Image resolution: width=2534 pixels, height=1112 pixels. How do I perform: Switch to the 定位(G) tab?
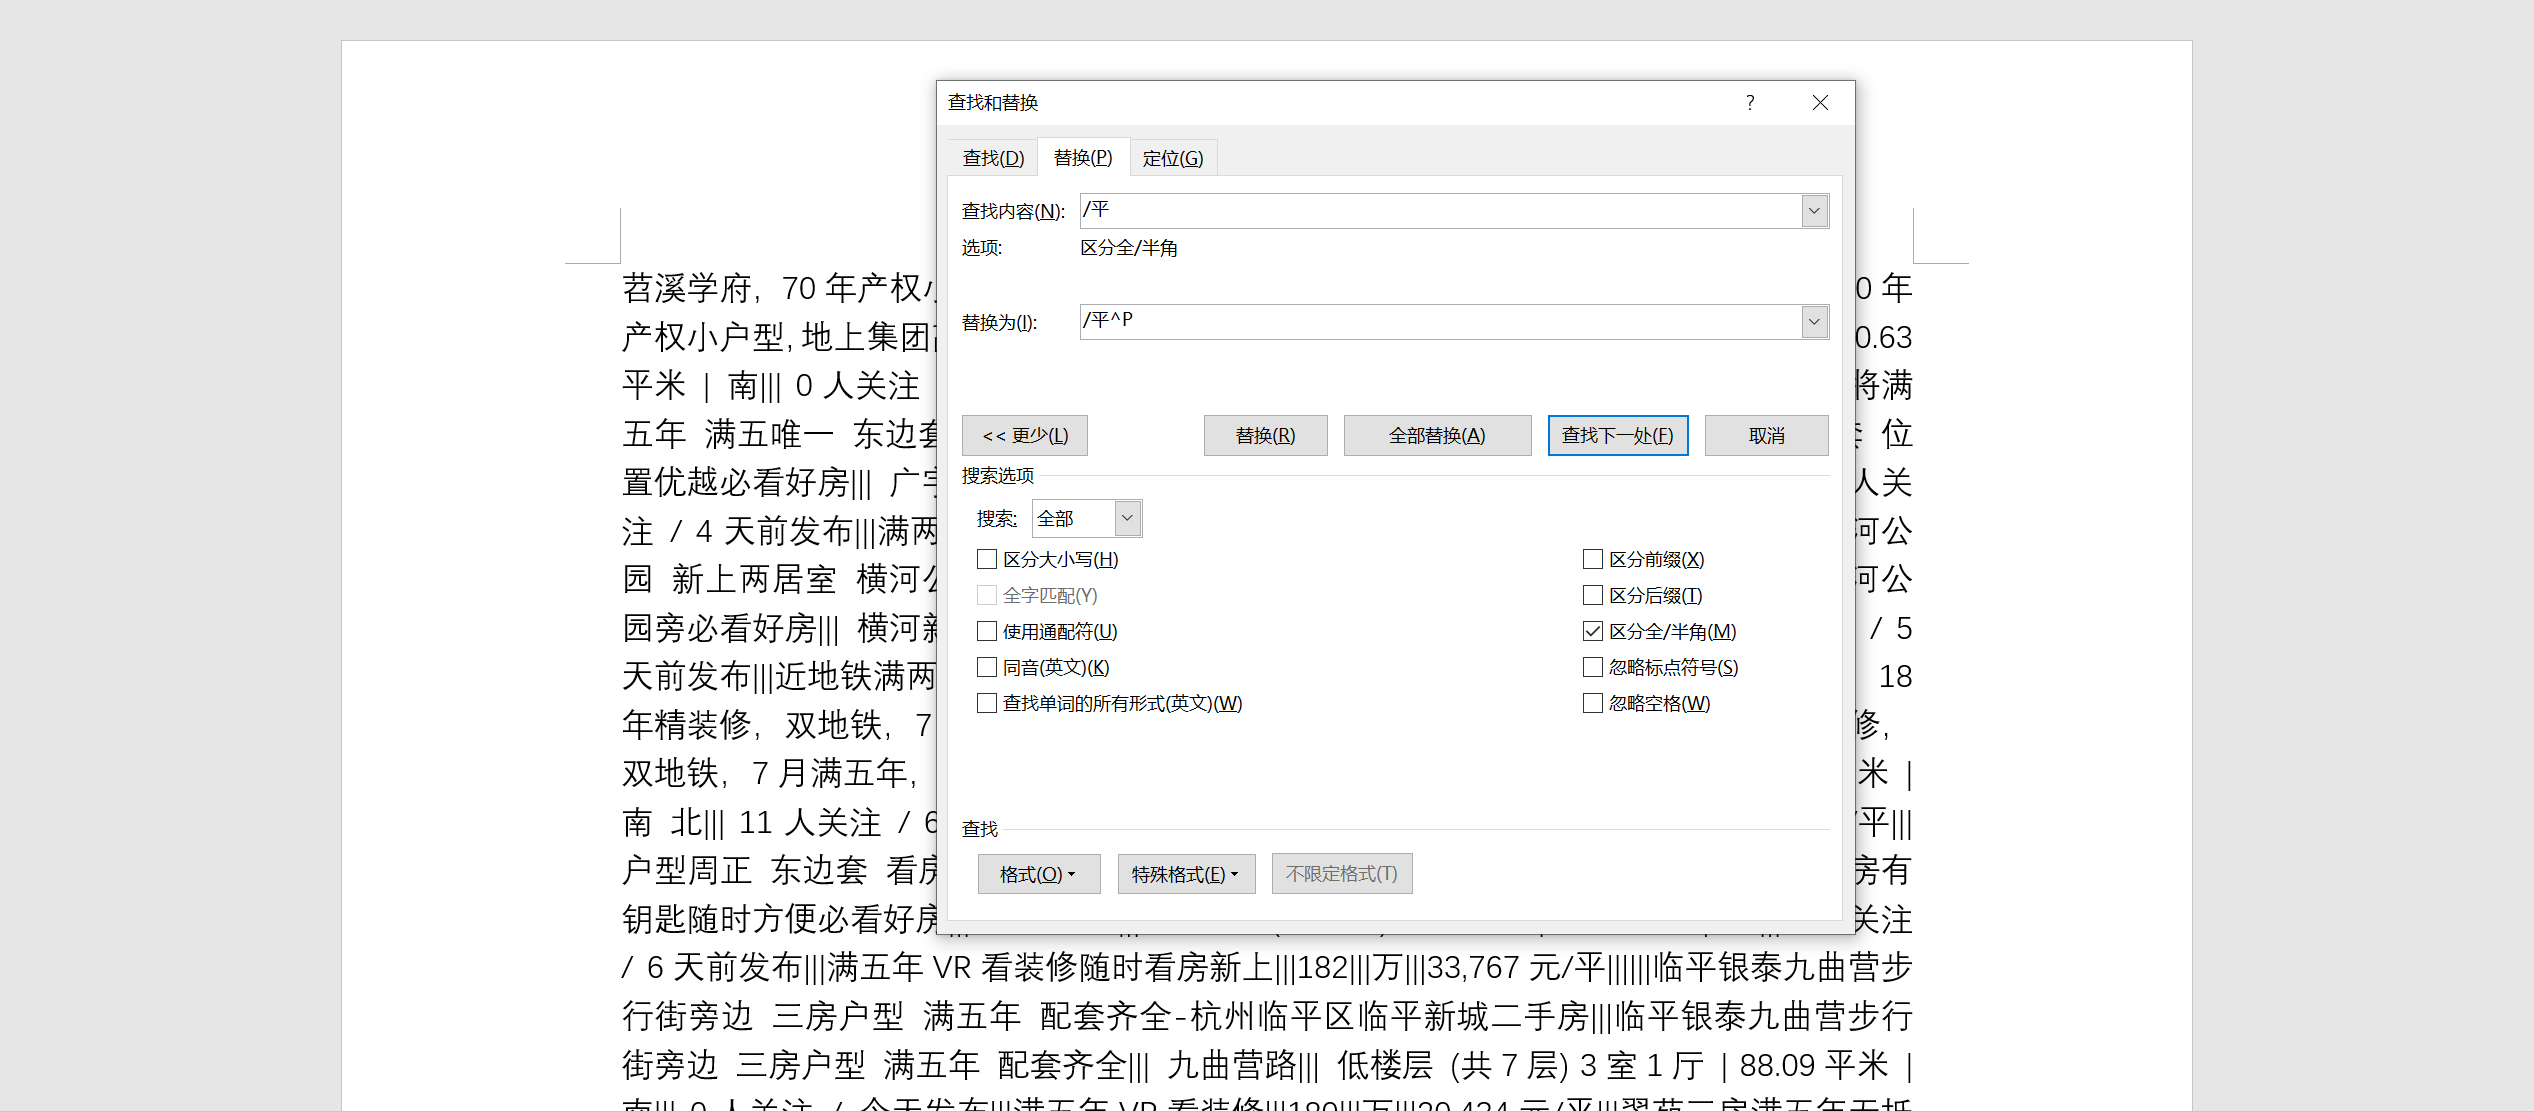(x=1172, y=158)
